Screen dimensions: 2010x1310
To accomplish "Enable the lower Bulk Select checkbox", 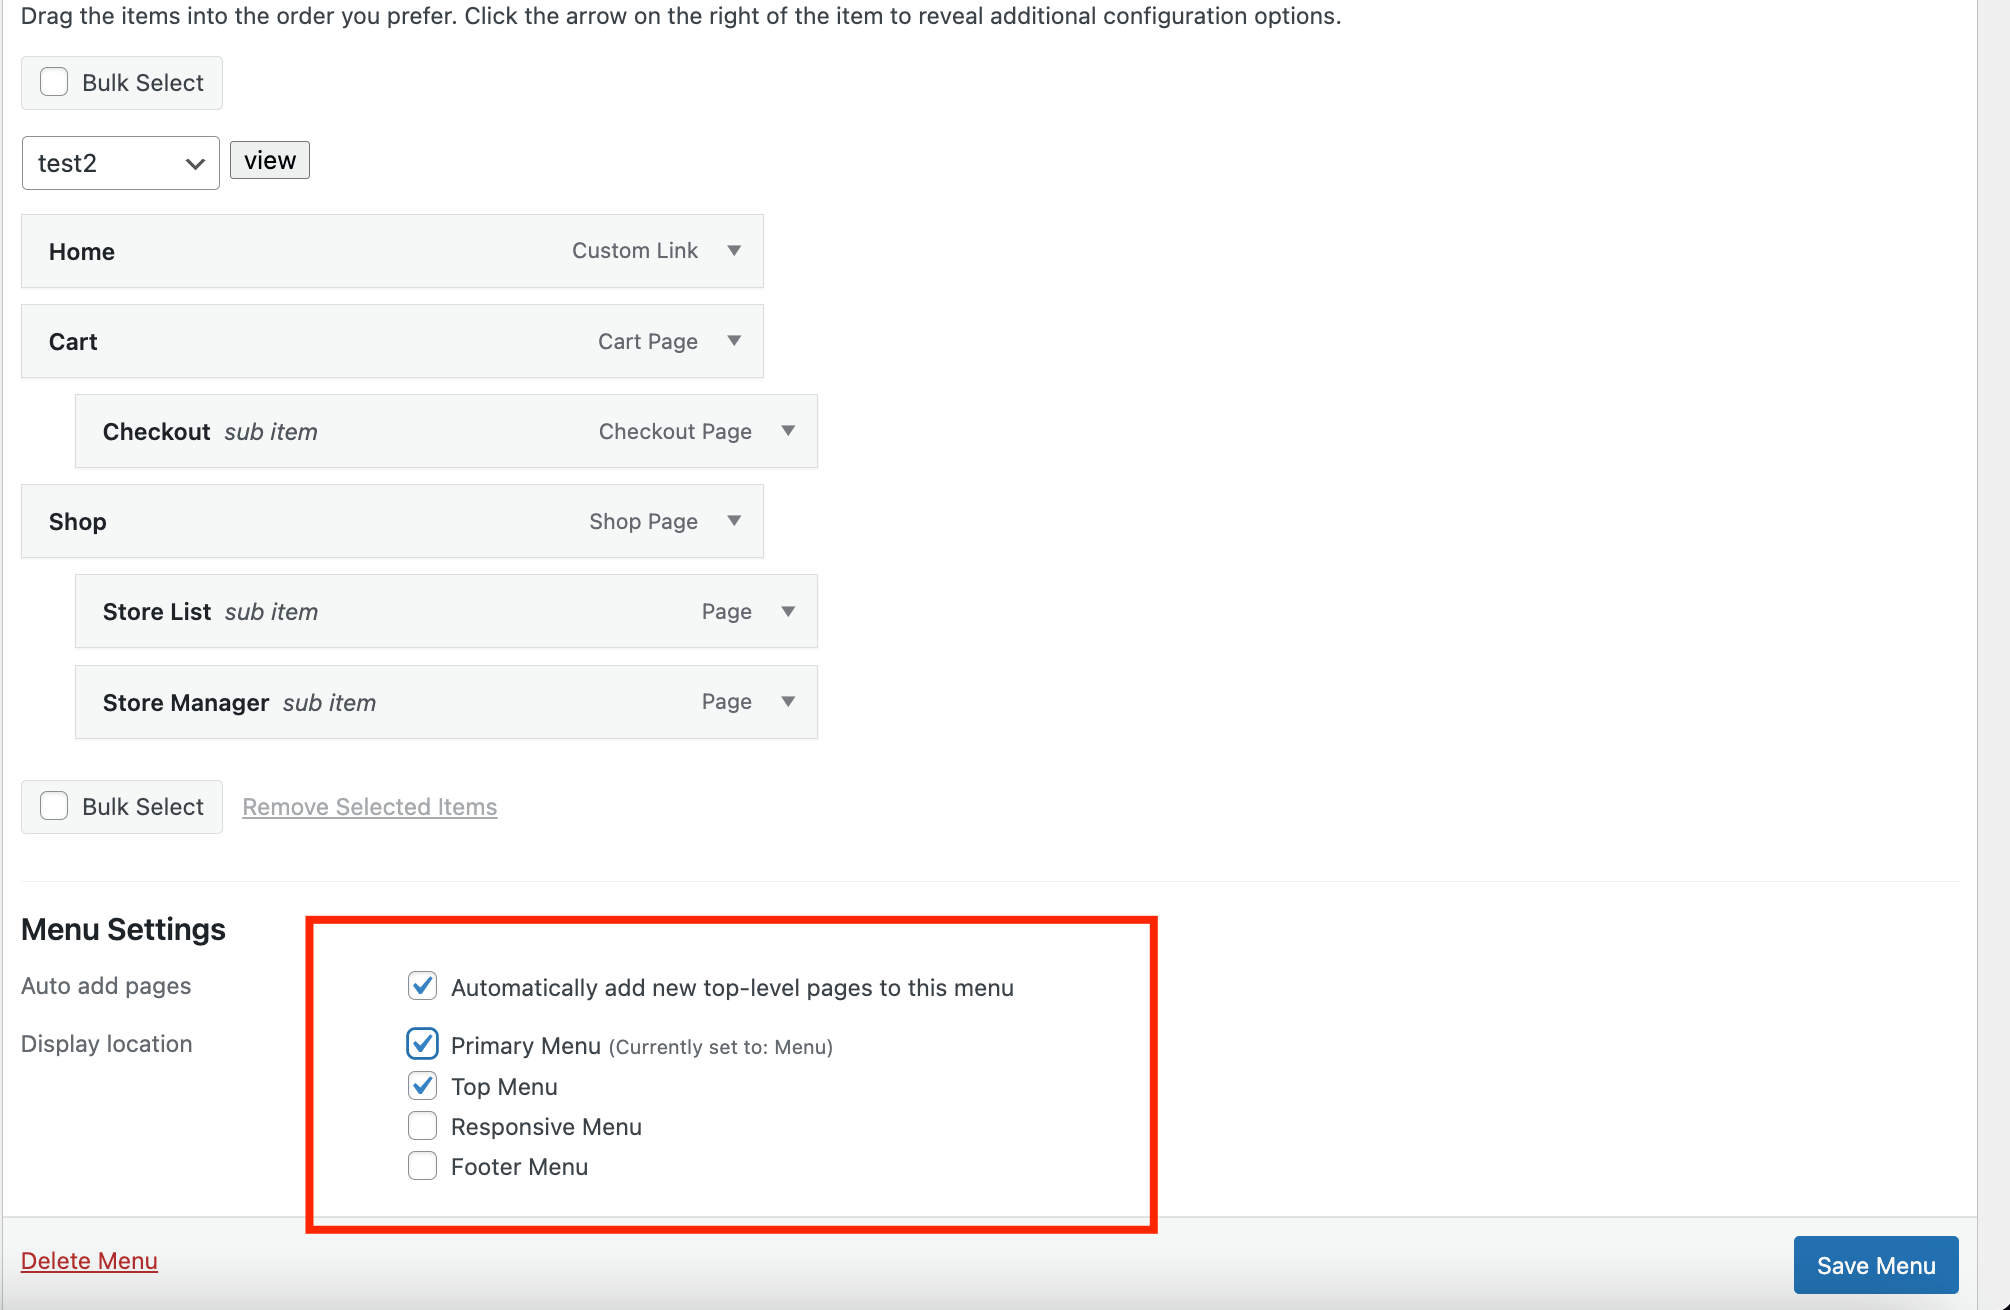I will click(x=53, y=806).
